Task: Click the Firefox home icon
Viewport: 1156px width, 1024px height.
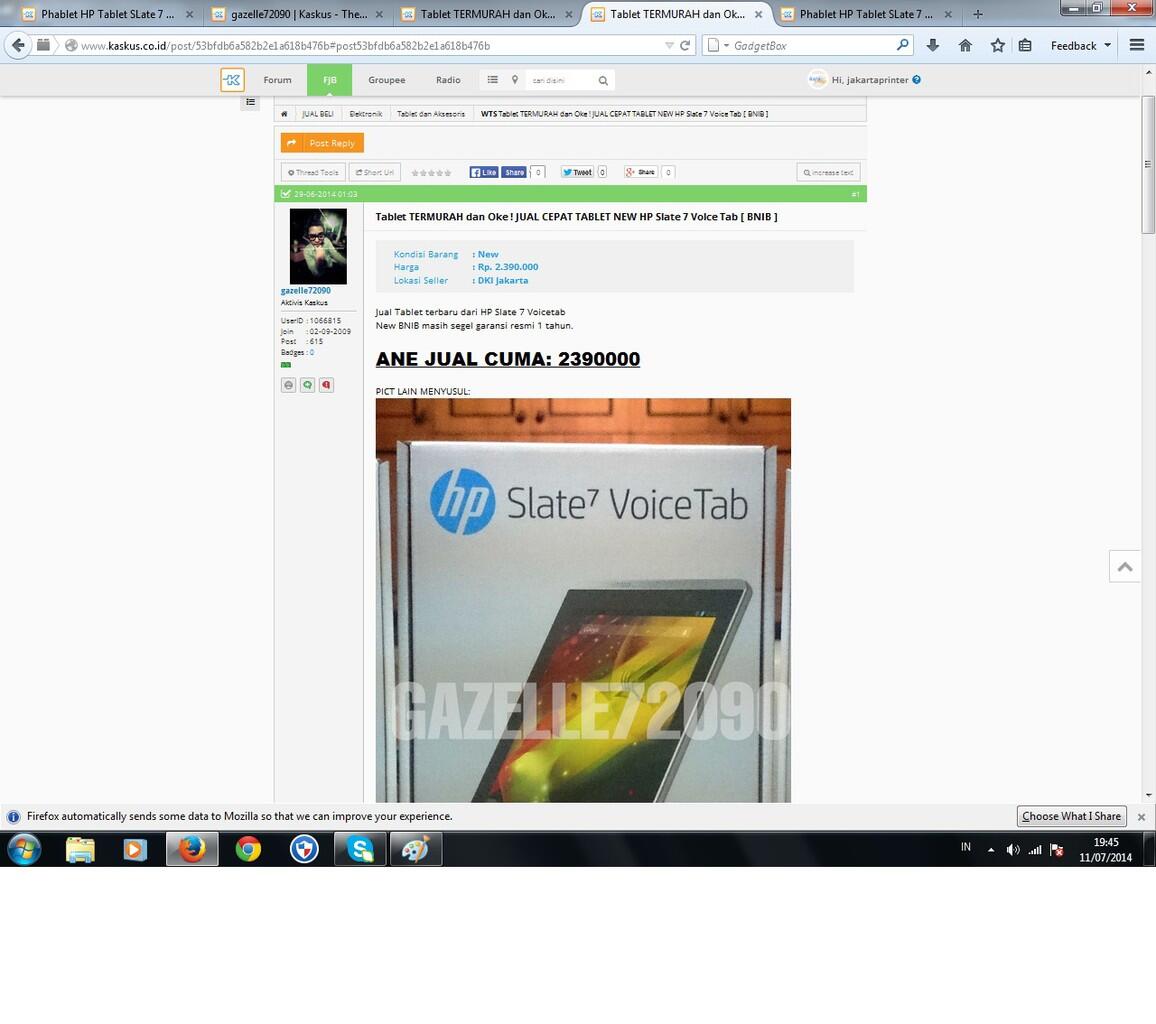Action: pos(965,45)
